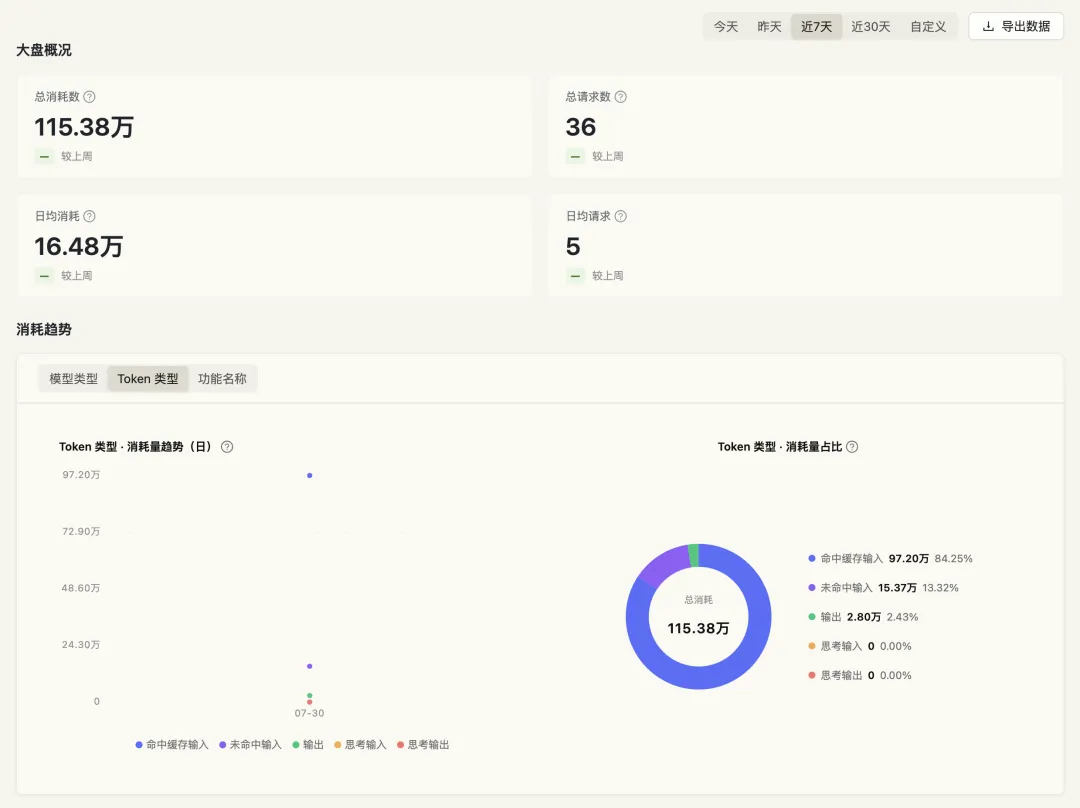Click the help icon next to 总消耗数
The width and height of the screenshot is (1080, 808).
click(90, 97)
